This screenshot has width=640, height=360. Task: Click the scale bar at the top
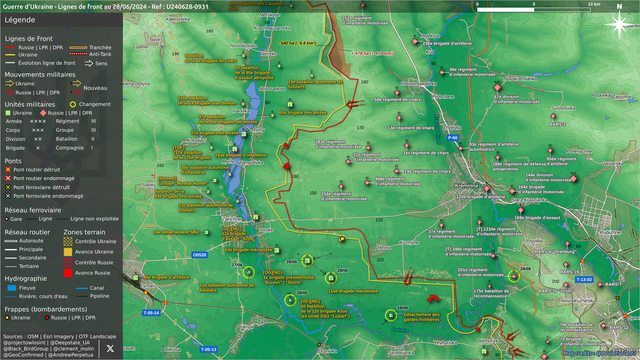(x=534, y=9)
